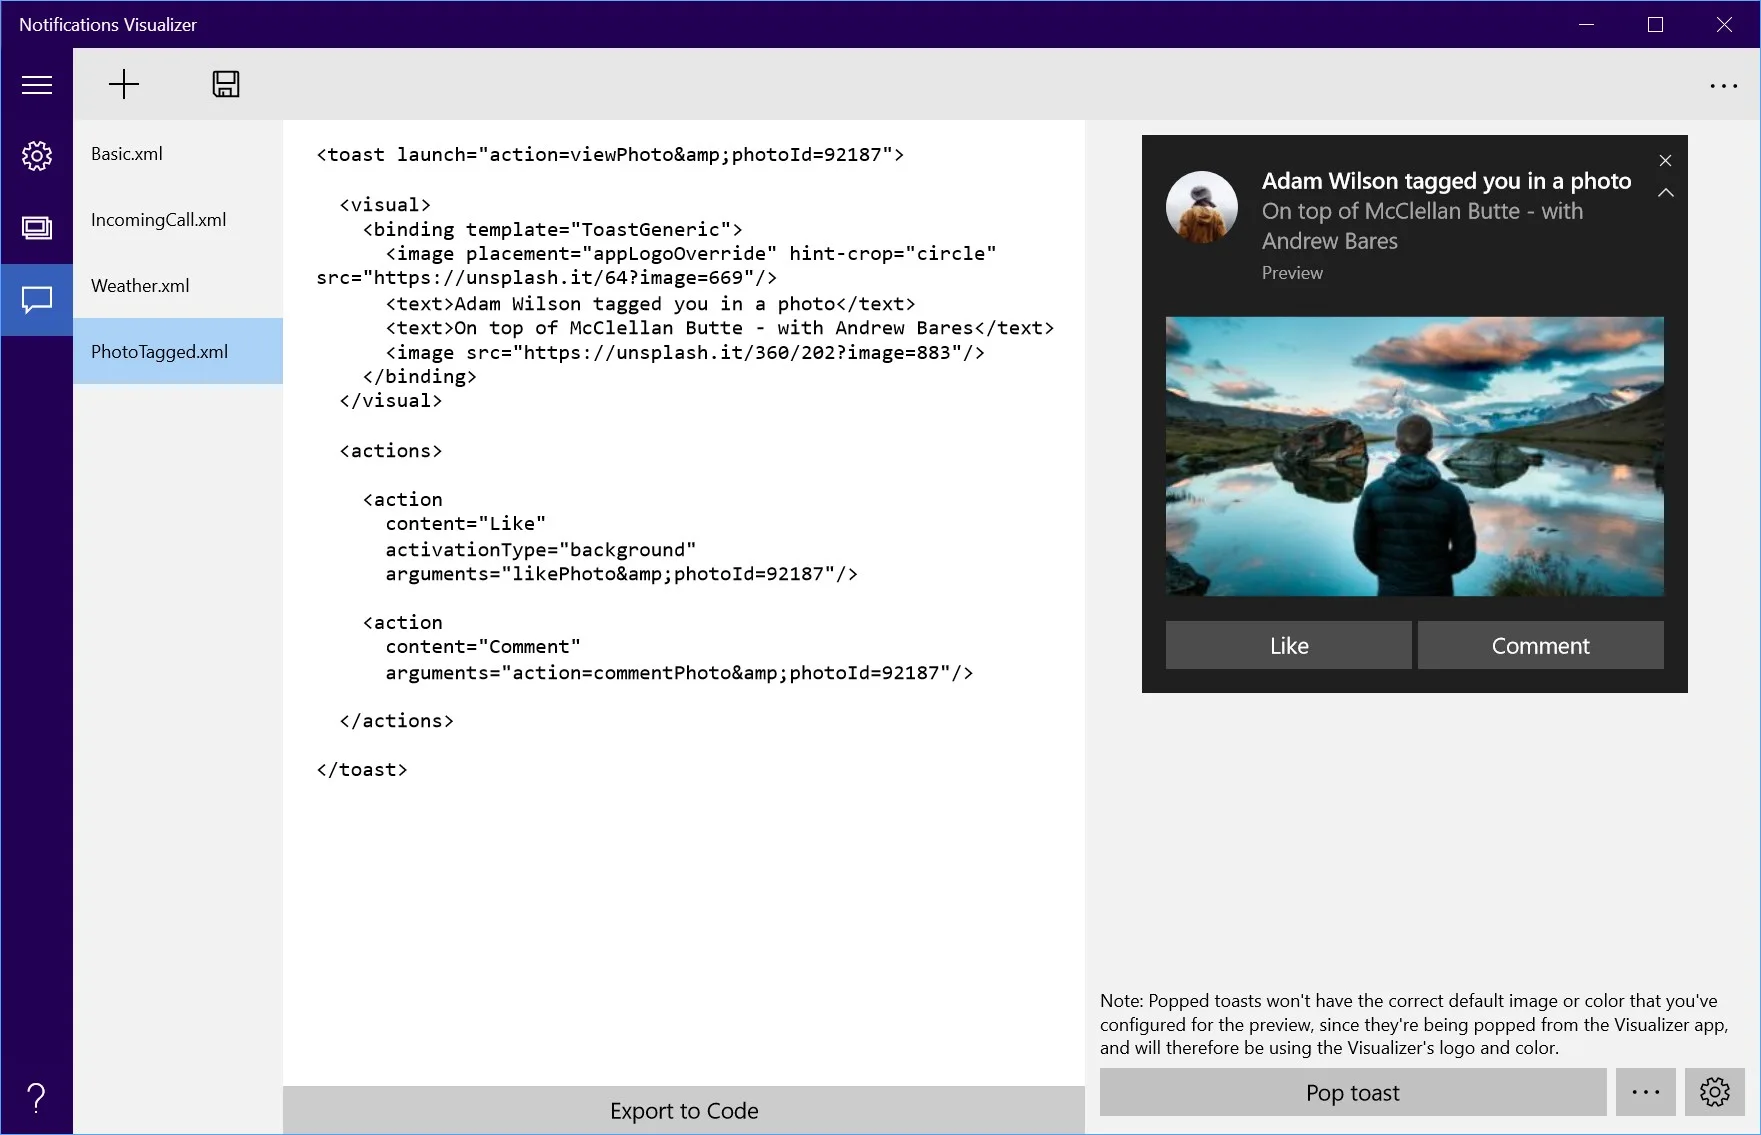Click the Export to Code button
The image size is (1761, 1135).
tap(684, 1110)
